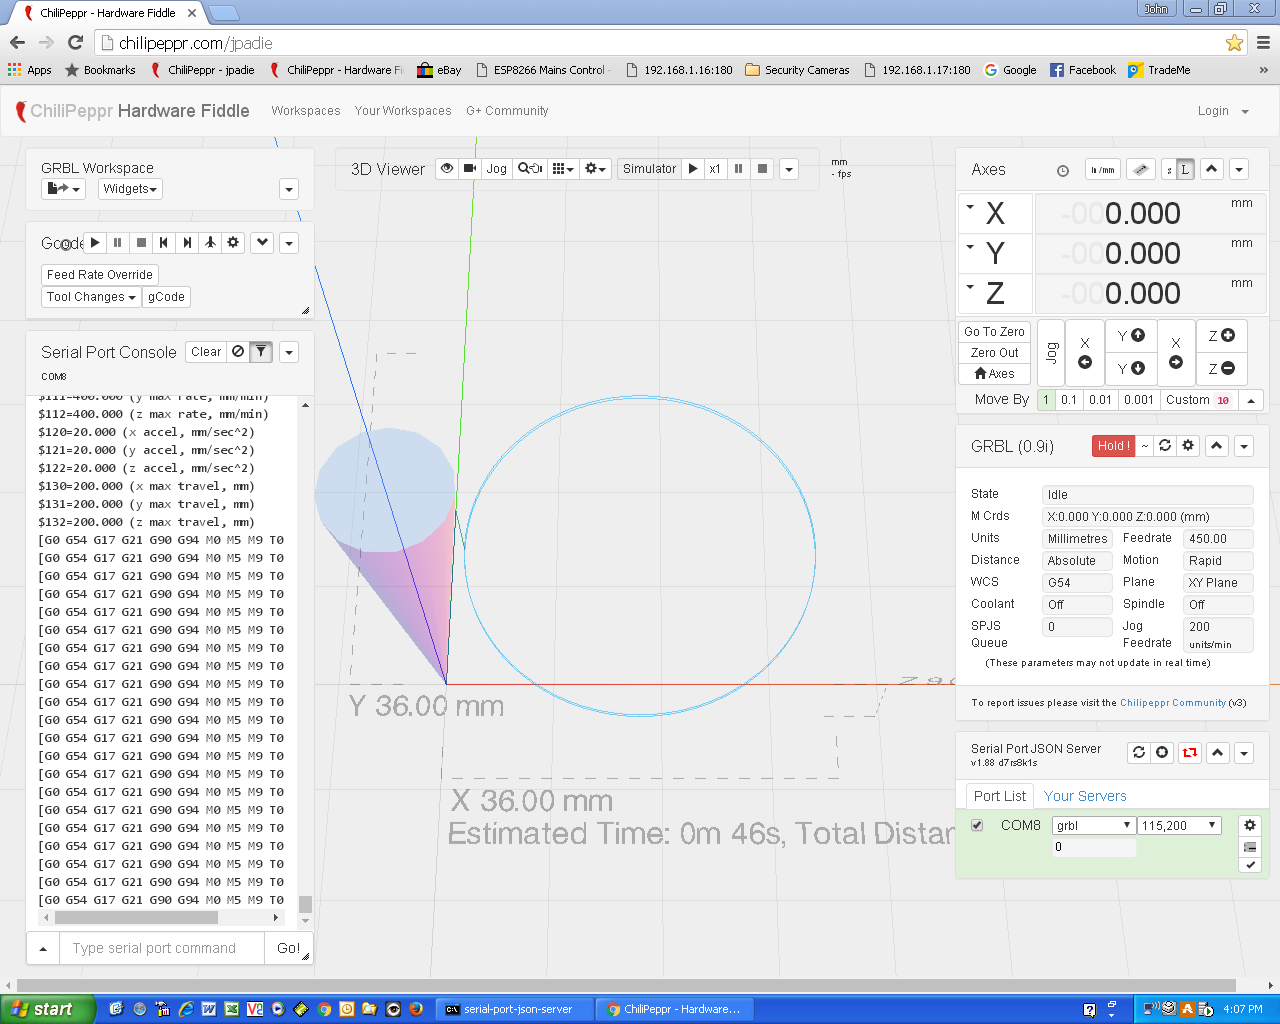
Task: Uncheck the COM8 port checkbox
Action: pos(977,825)
